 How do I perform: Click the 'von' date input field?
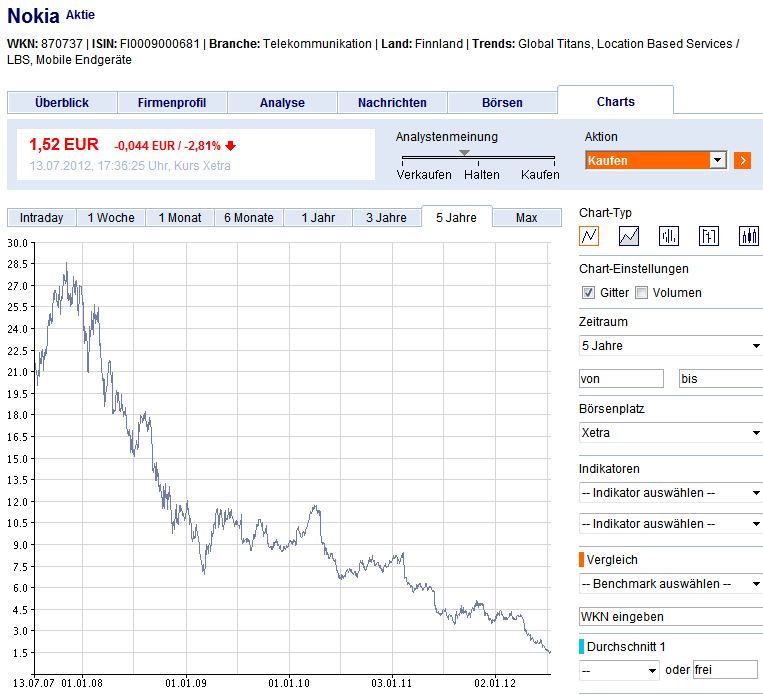(621, 379)
